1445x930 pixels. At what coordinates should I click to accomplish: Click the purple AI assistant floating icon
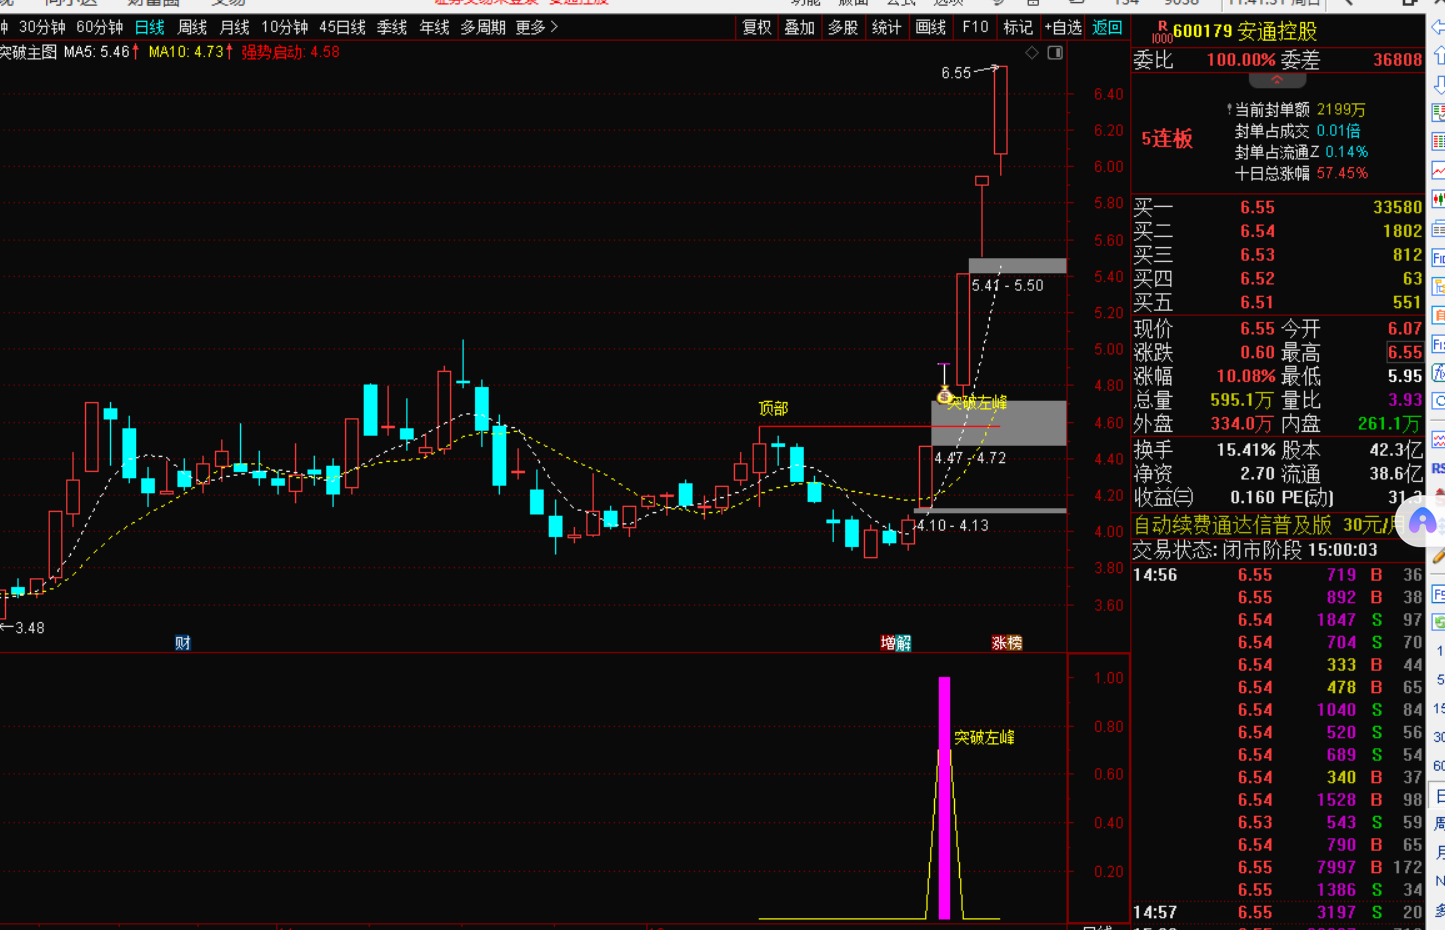(1421, 522)
